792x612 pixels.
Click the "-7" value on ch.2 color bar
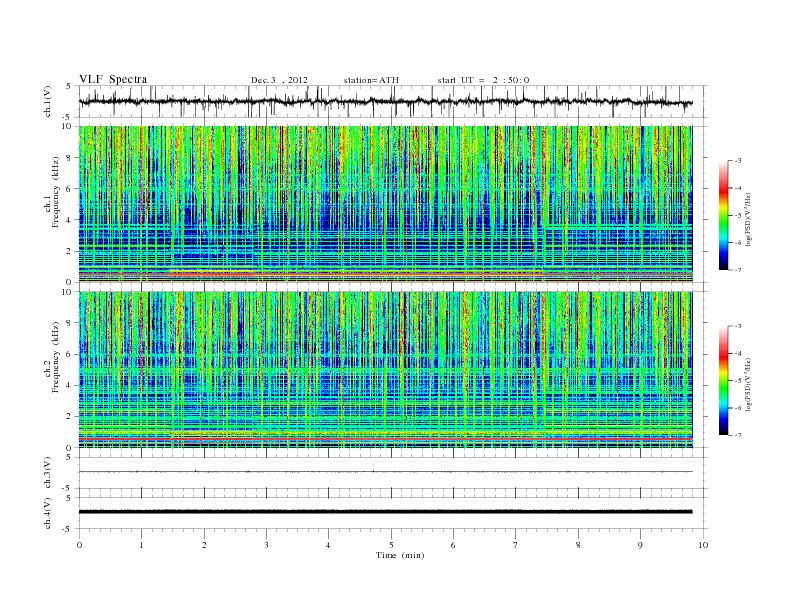[738, 435]
